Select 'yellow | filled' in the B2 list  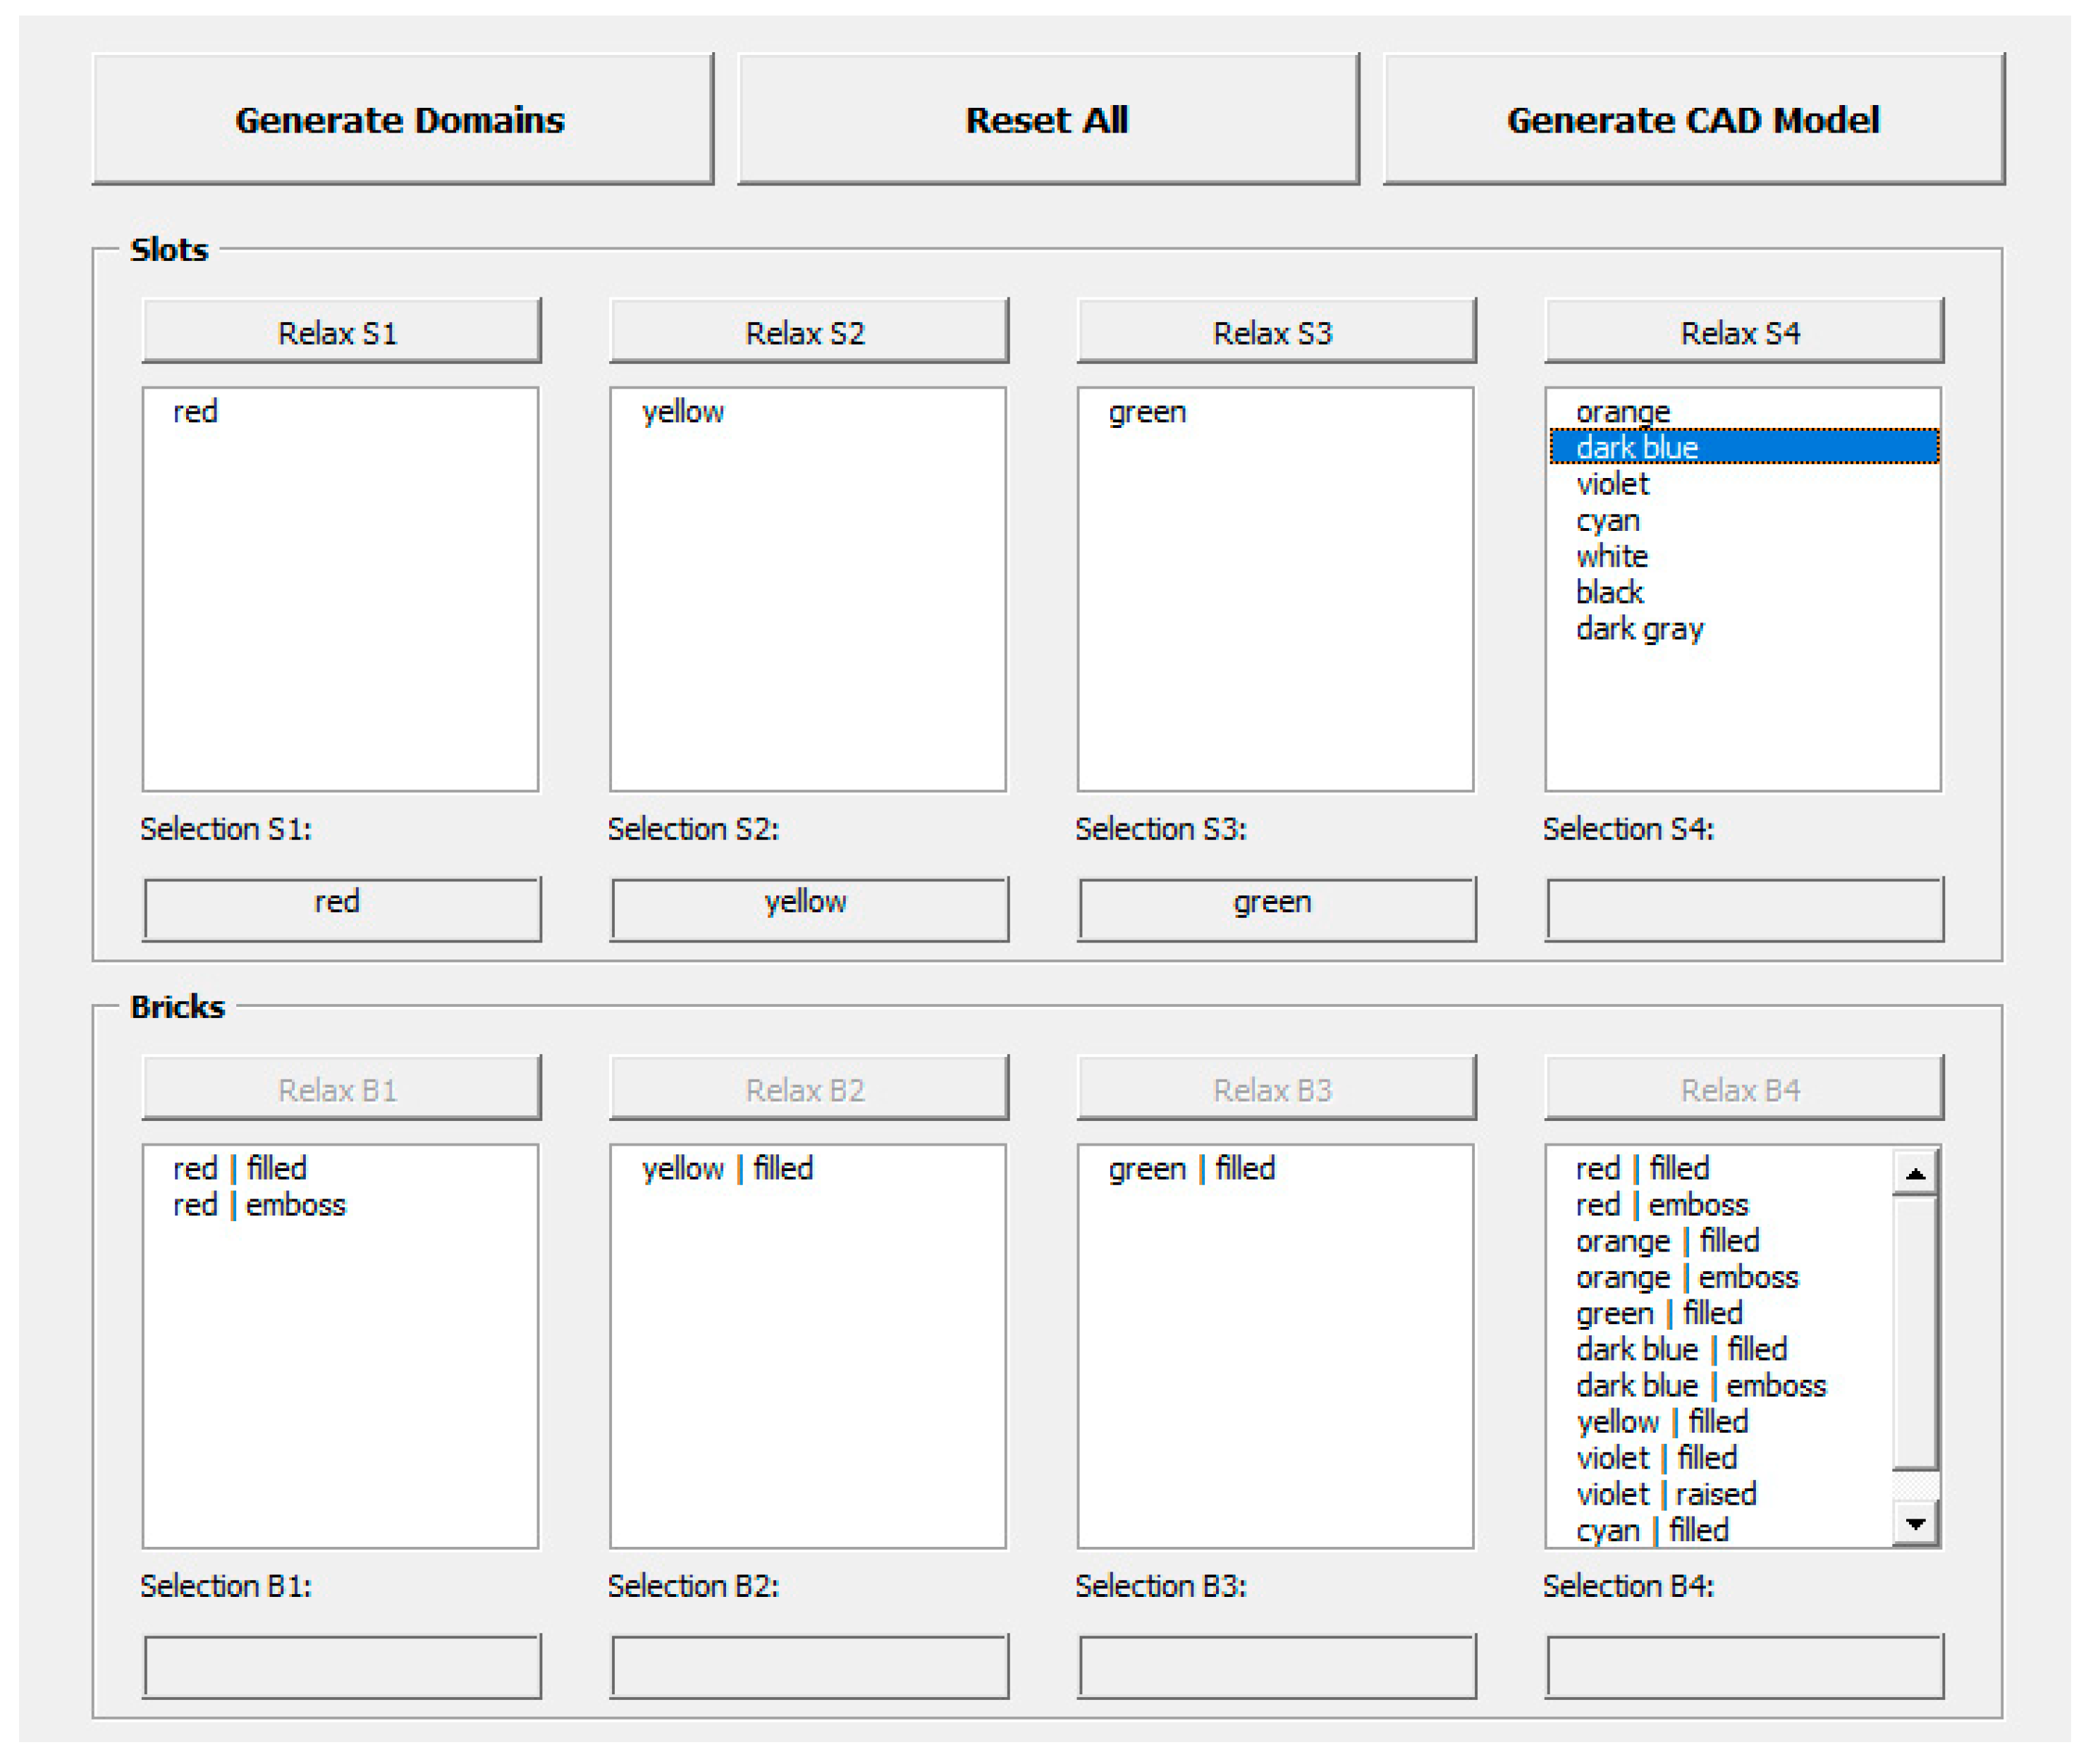tap(727, 1168)
